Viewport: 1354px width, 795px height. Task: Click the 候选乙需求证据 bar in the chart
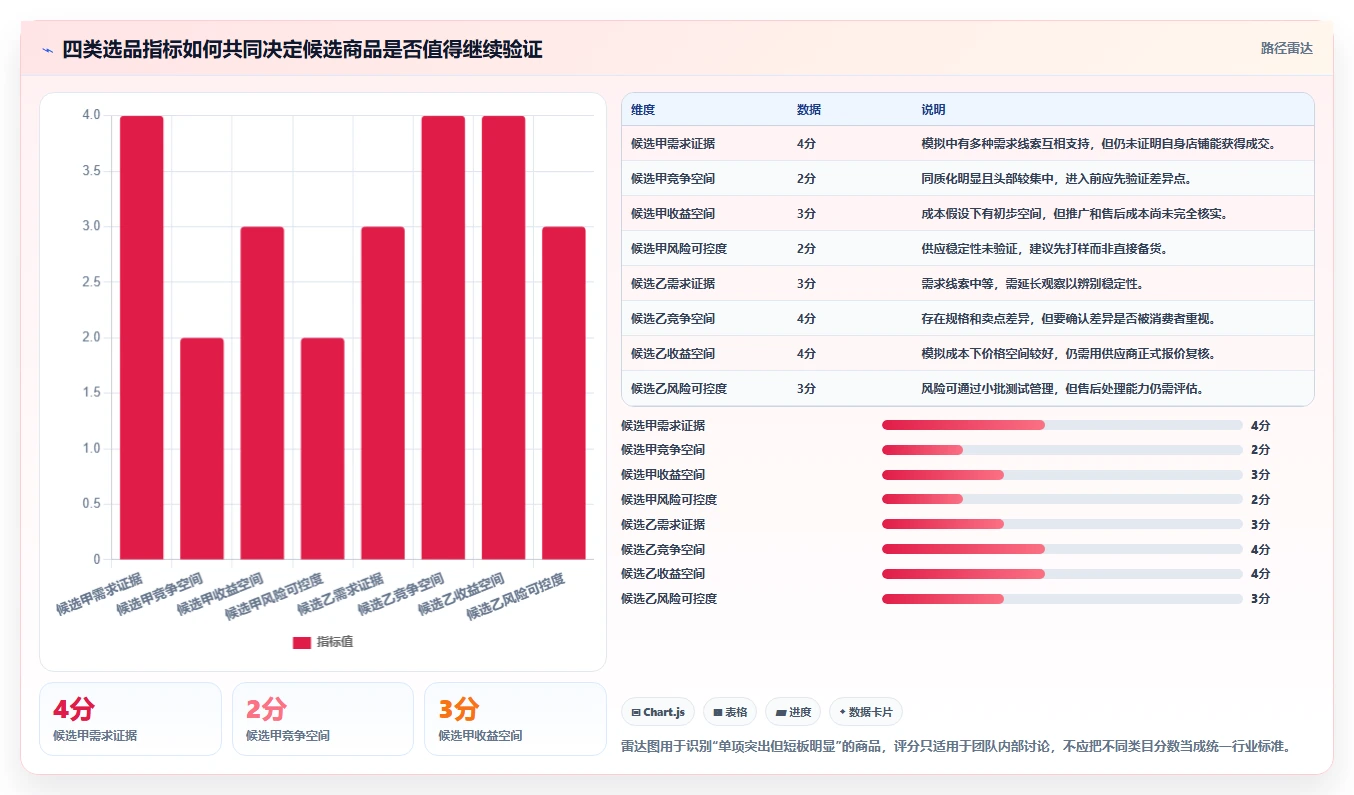tap(383, 393)
